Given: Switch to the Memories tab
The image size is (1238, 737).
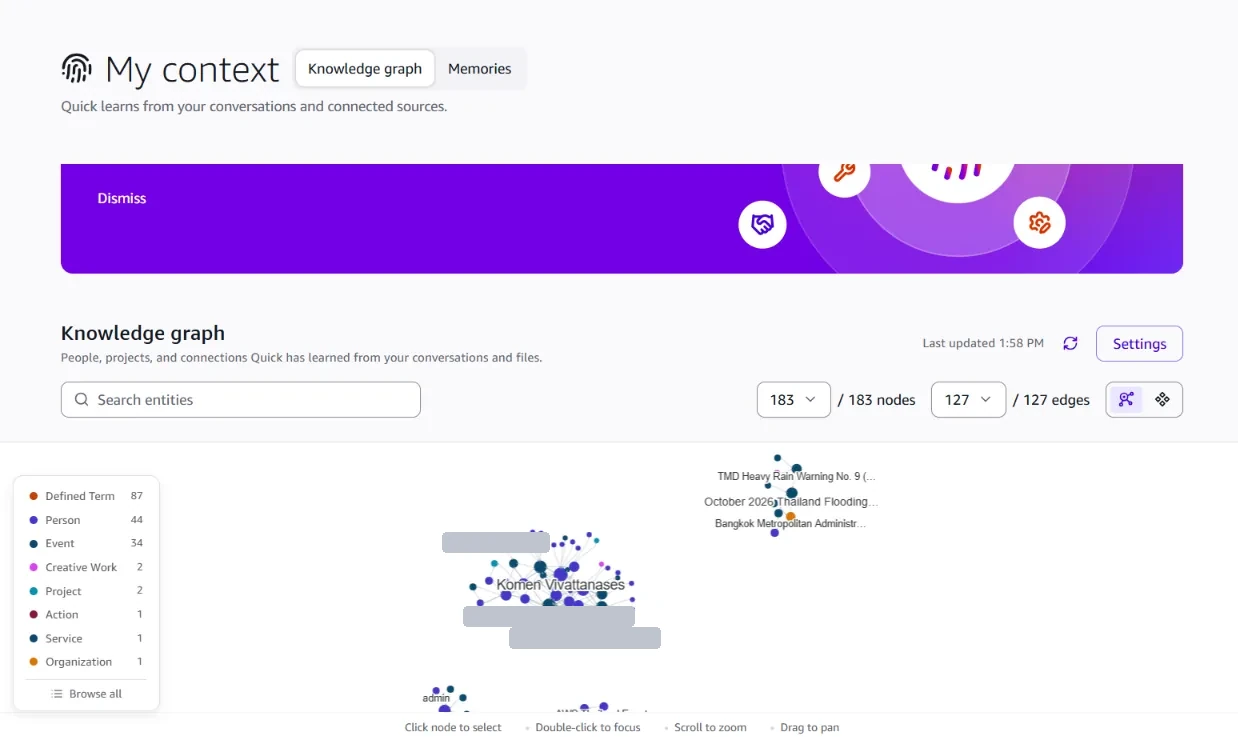Looking at the screenshot, I should click(480, 69).
